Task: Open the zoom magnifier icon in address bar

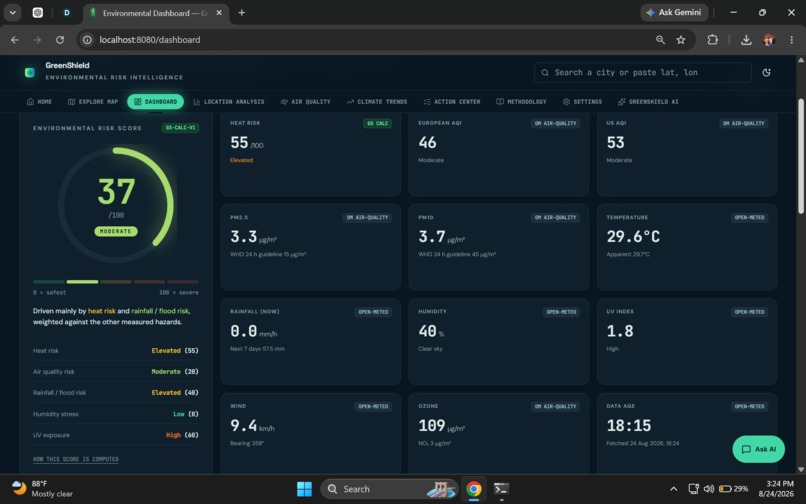Action: [x=660, y=40]
